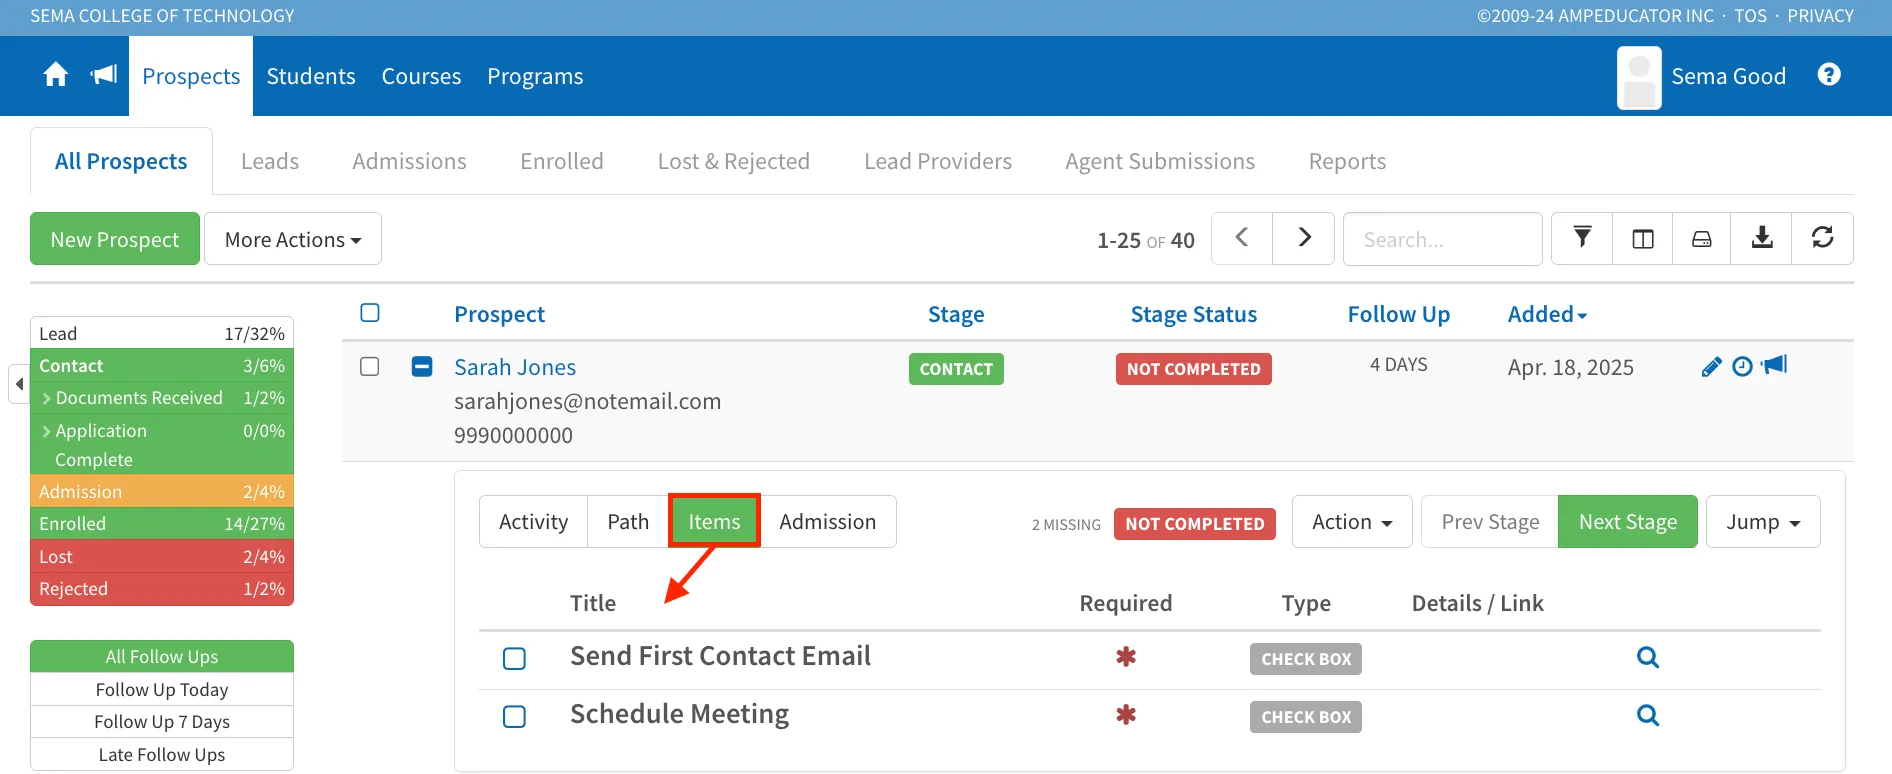Click the megaphone icon in Sarah Jones row
Image resolution: width=1892 pixels, height=774 pixels.
(x=1774, y=365)
